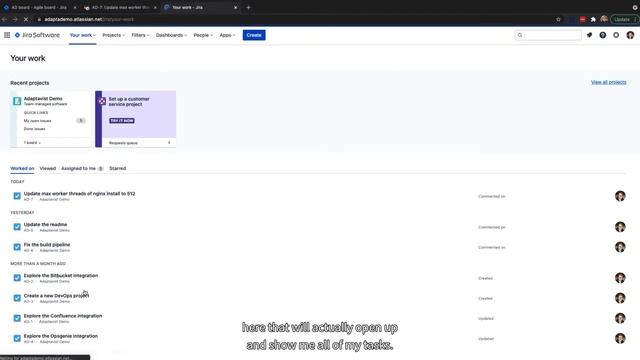Click the Chrome Update button
Viewport: 640px width, 360px height.
tap(624, 19)
